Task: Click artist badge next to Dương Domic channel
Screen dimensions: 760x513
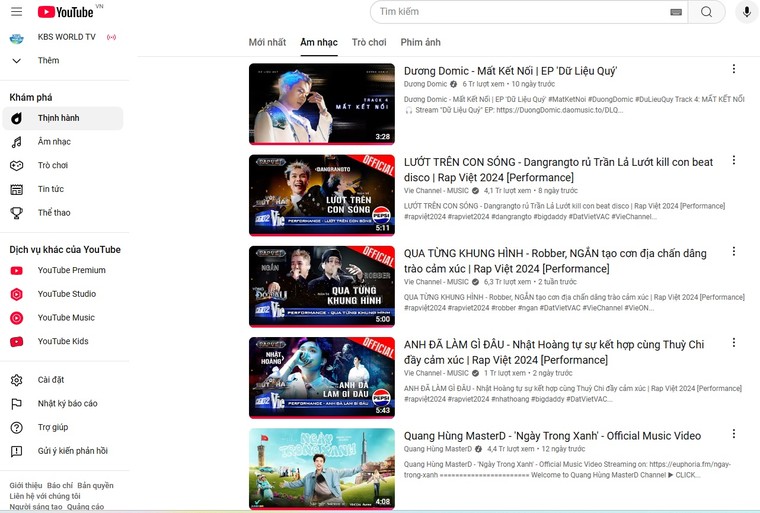Action: tap(454, 84)
